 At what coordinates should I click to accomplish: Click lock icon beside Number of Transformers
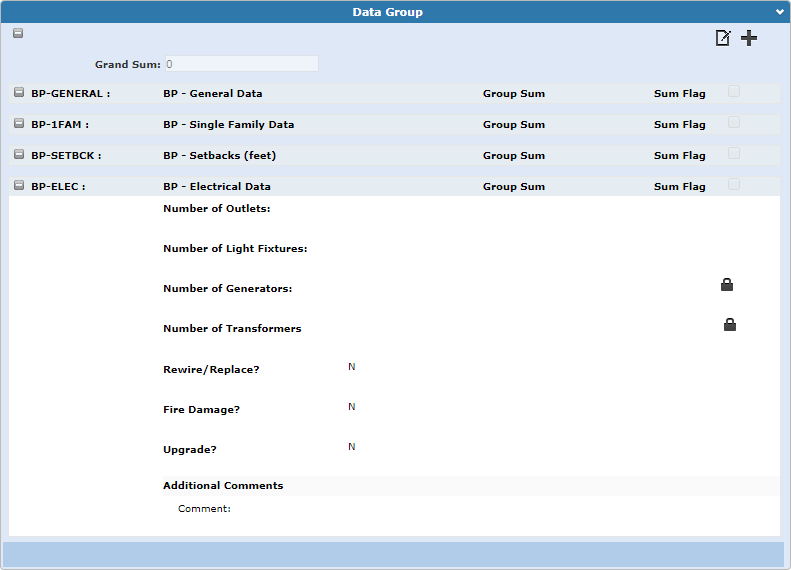click(x=730, y=325)
